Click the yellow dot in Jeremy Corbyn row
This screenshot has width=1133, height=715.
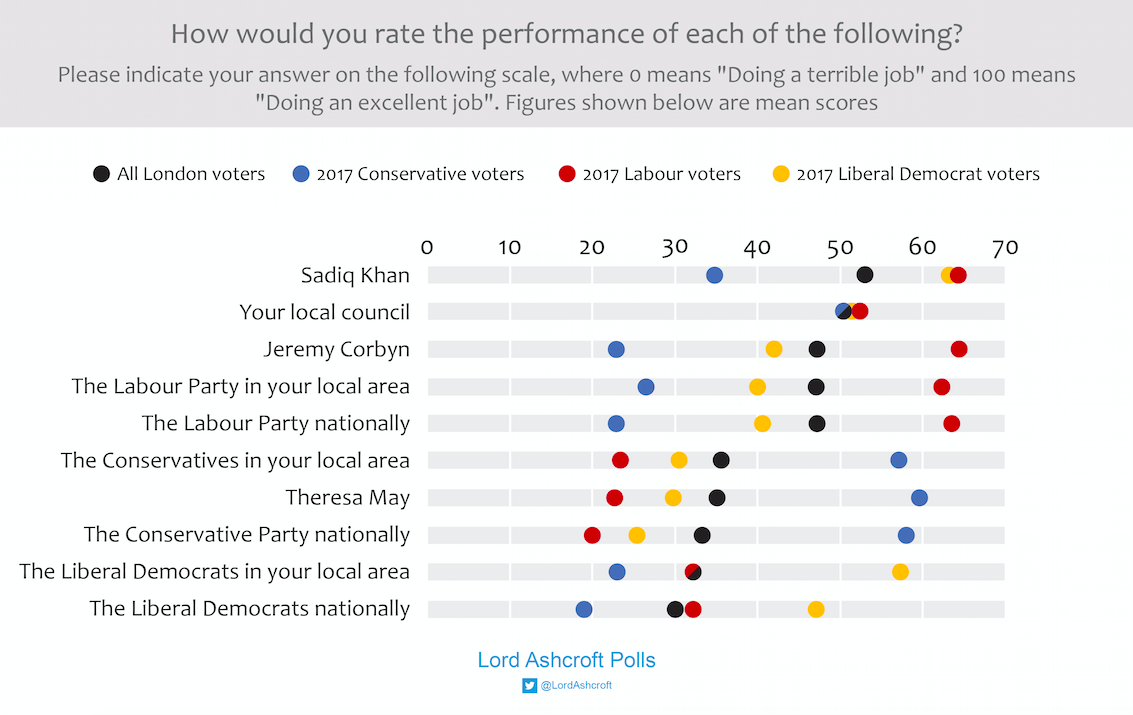(x=773, y=349)
